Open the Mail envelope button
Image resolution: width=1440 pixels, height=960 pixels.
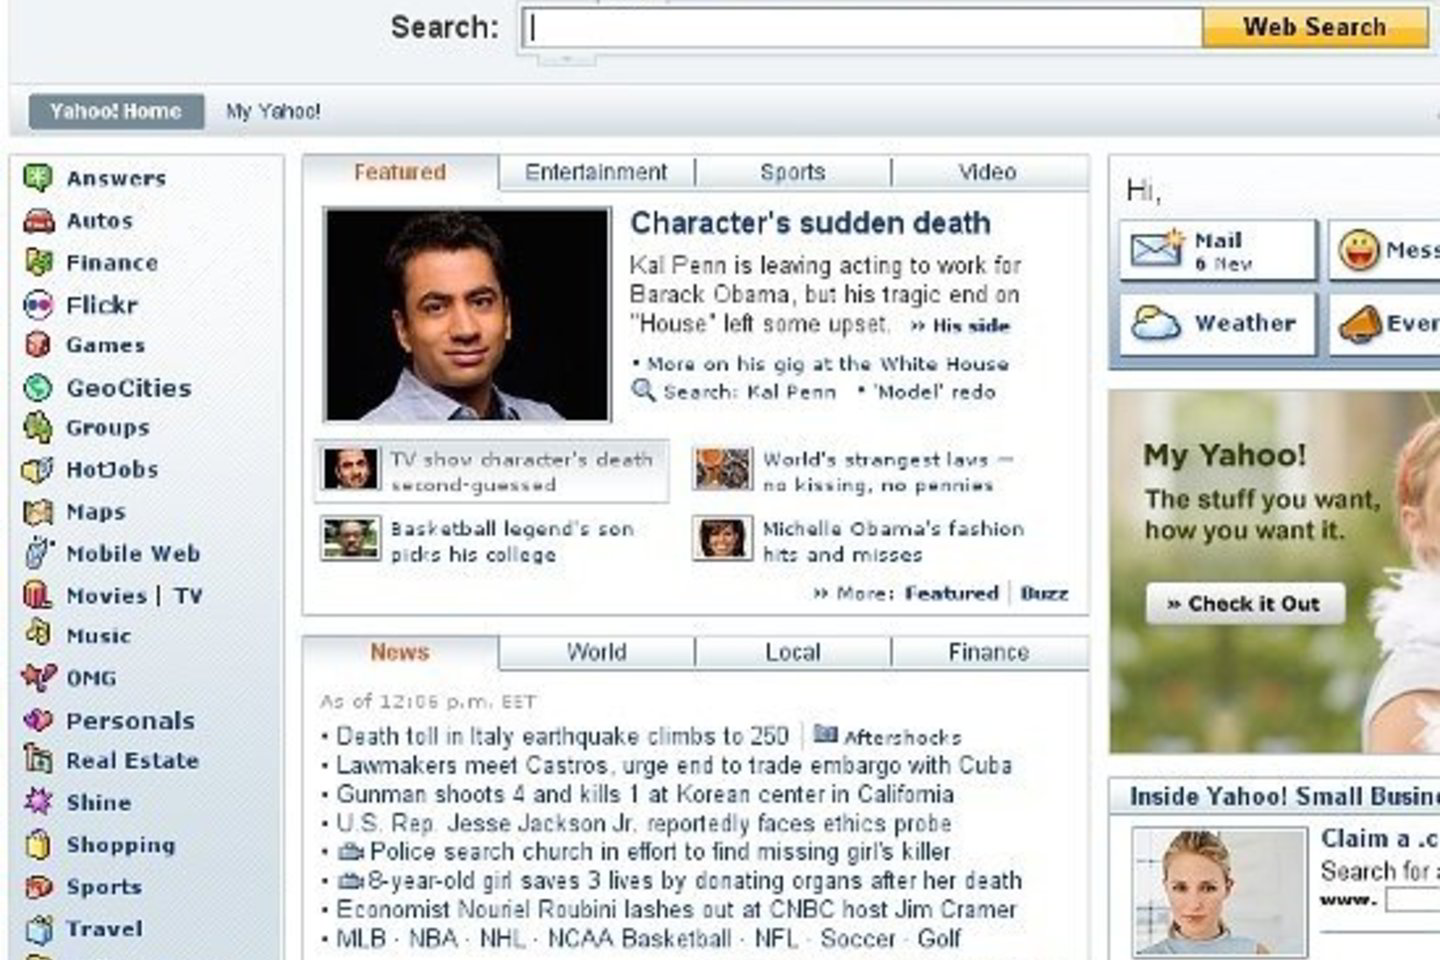[1217, 250]
